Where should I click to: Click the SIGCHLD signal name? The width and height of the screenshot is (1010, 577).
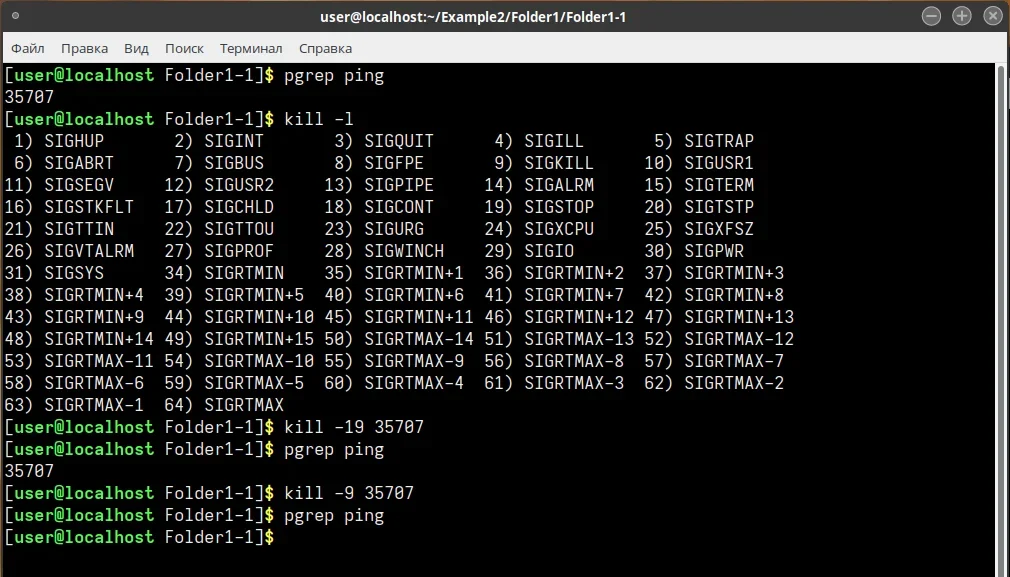pyautogui.click(x=239, y=207)
